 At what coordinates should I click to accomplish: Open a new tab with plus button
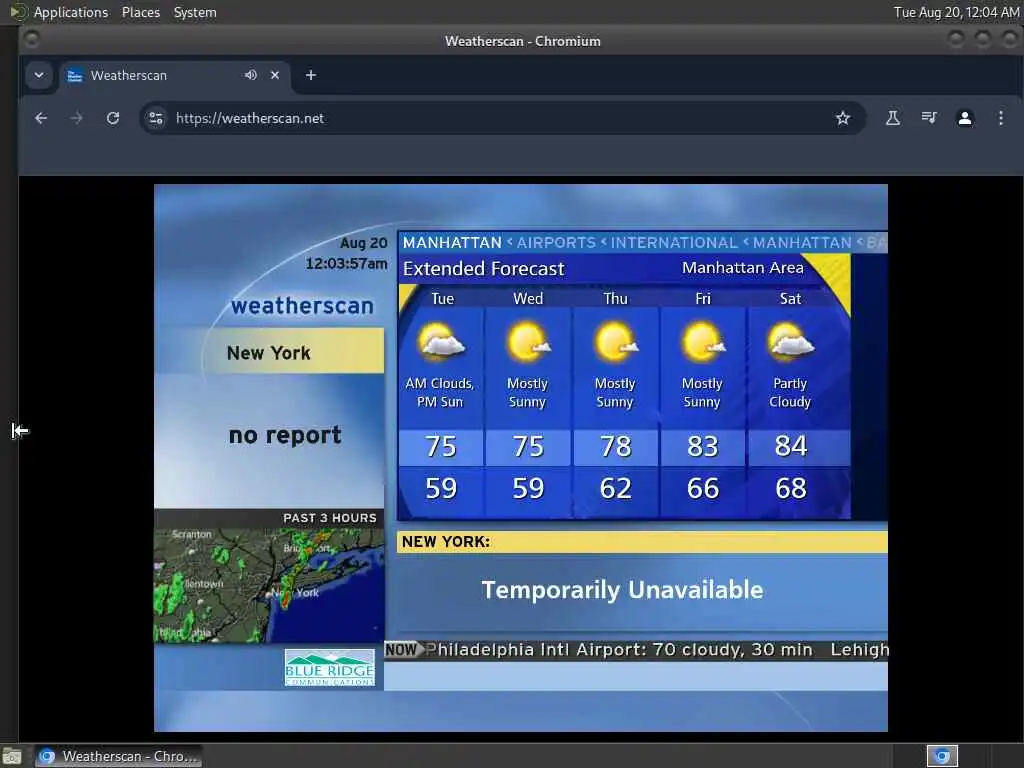(311, 75)
